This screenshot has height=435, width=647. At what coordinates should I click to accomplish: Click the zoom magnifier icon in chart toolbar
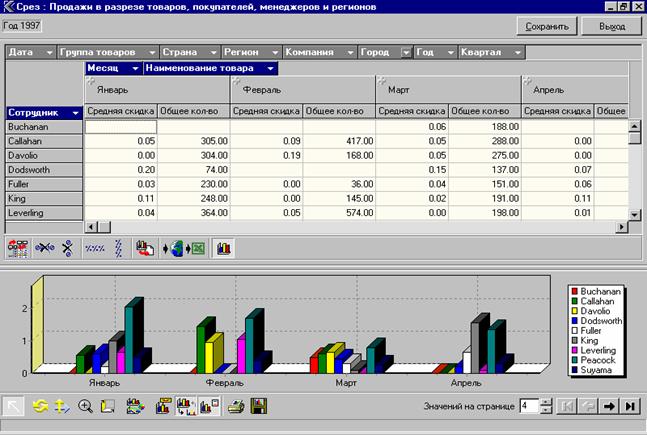(85, 406)
